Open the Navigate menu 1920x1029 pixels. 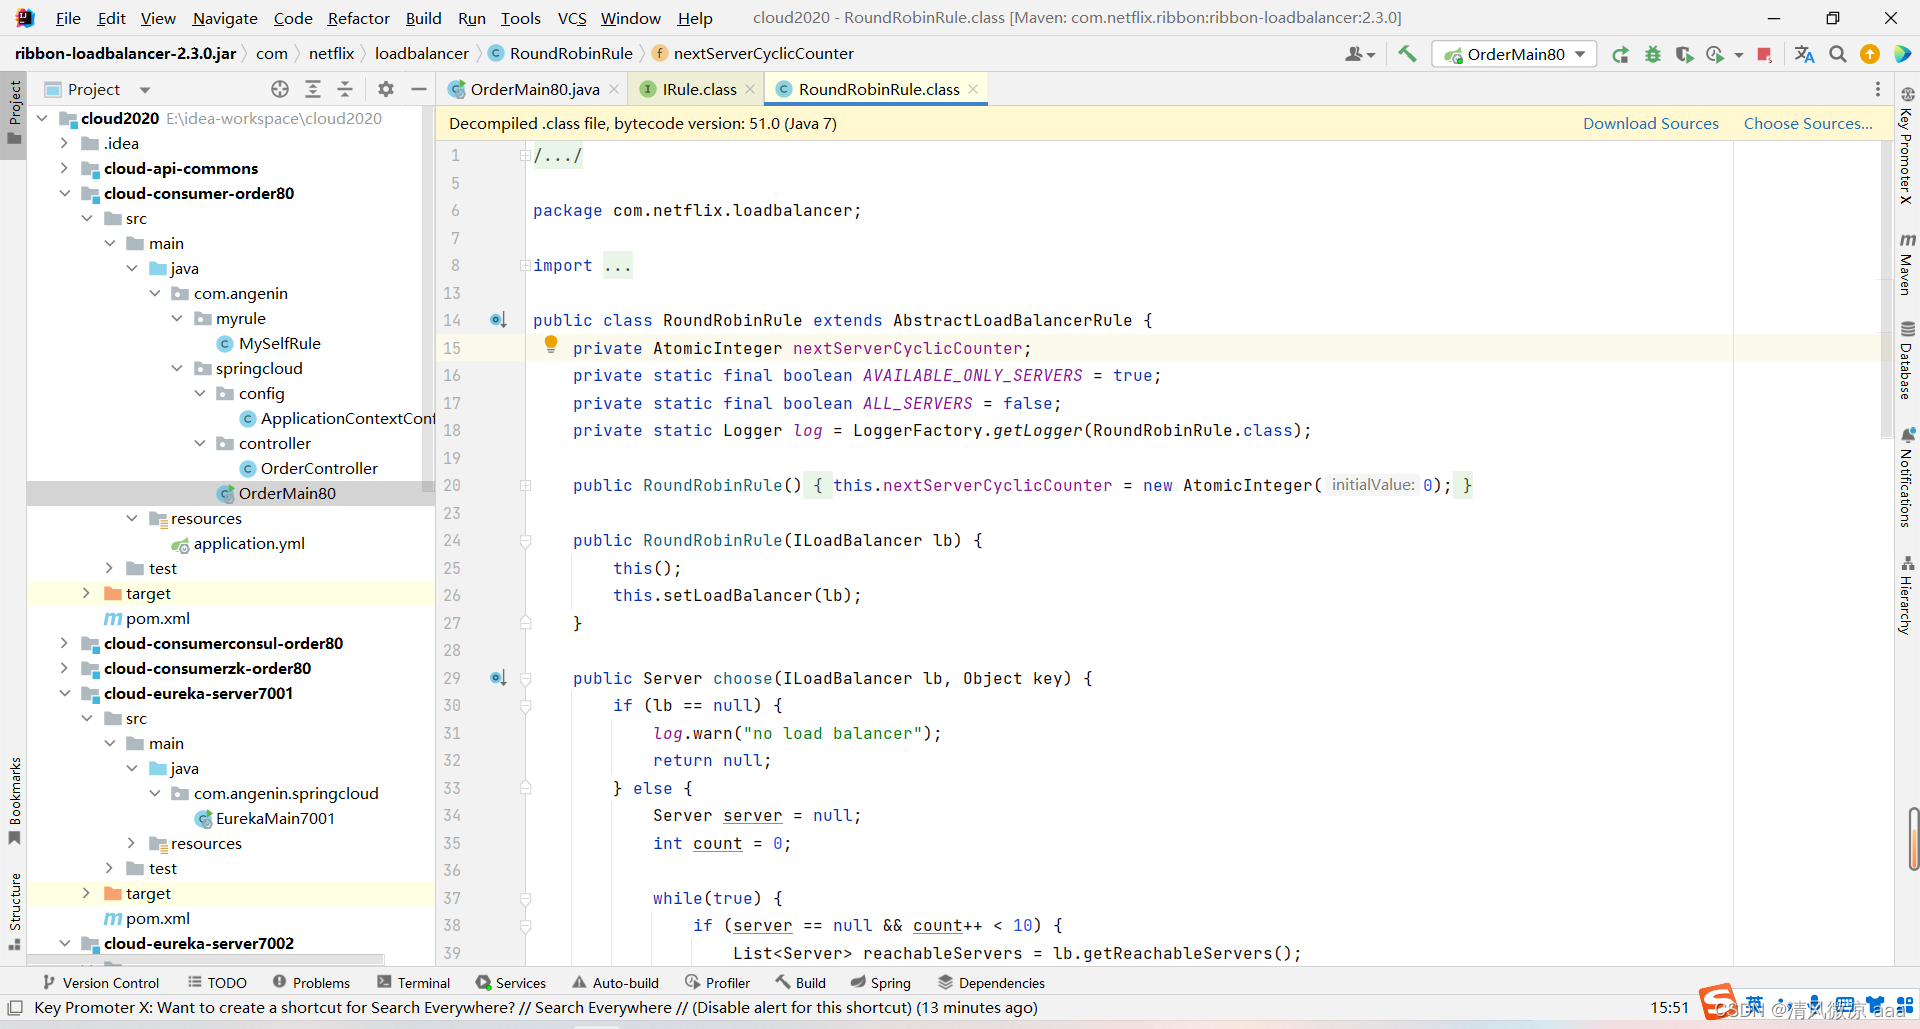(225, 18)
